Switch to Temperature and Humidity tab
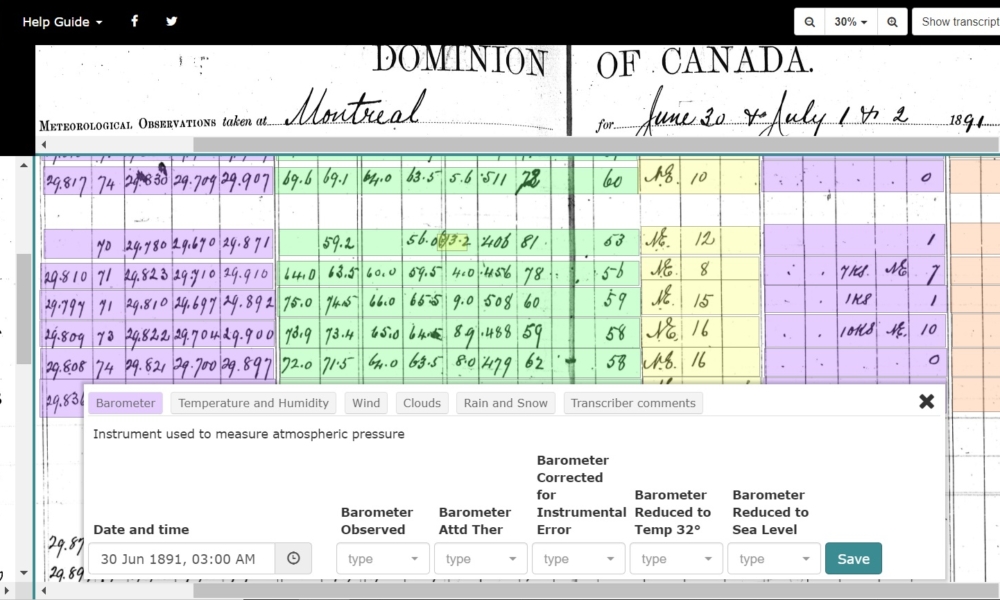This screenshot has width=1000, height=600. (x=253, y=403)
